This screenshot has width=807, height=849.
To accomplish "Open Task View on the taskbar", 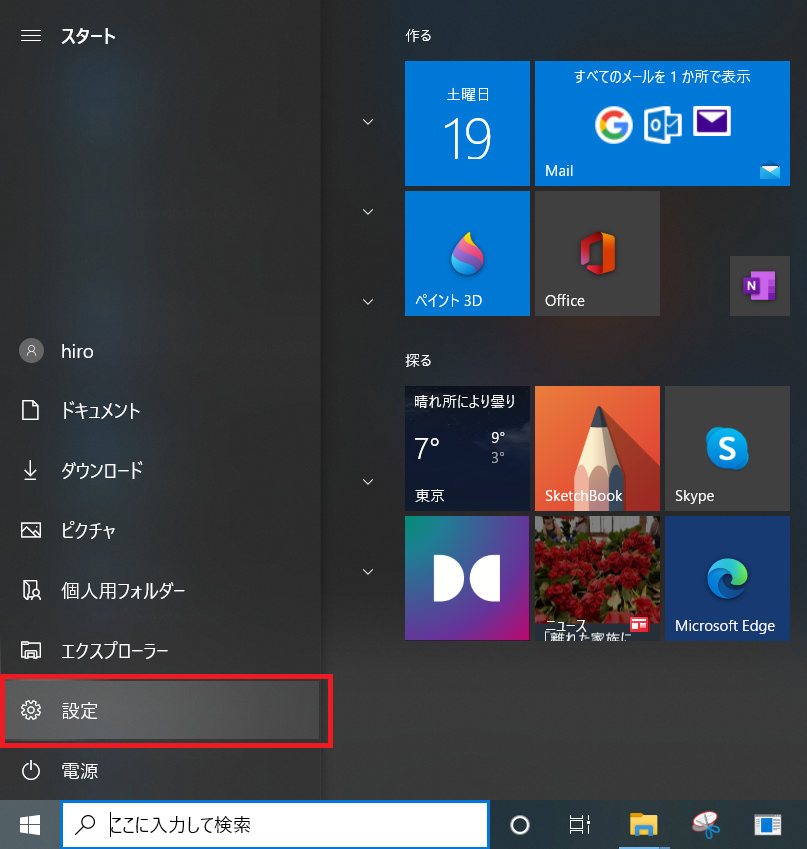I will pyautogui.click(x=580, y=825).
